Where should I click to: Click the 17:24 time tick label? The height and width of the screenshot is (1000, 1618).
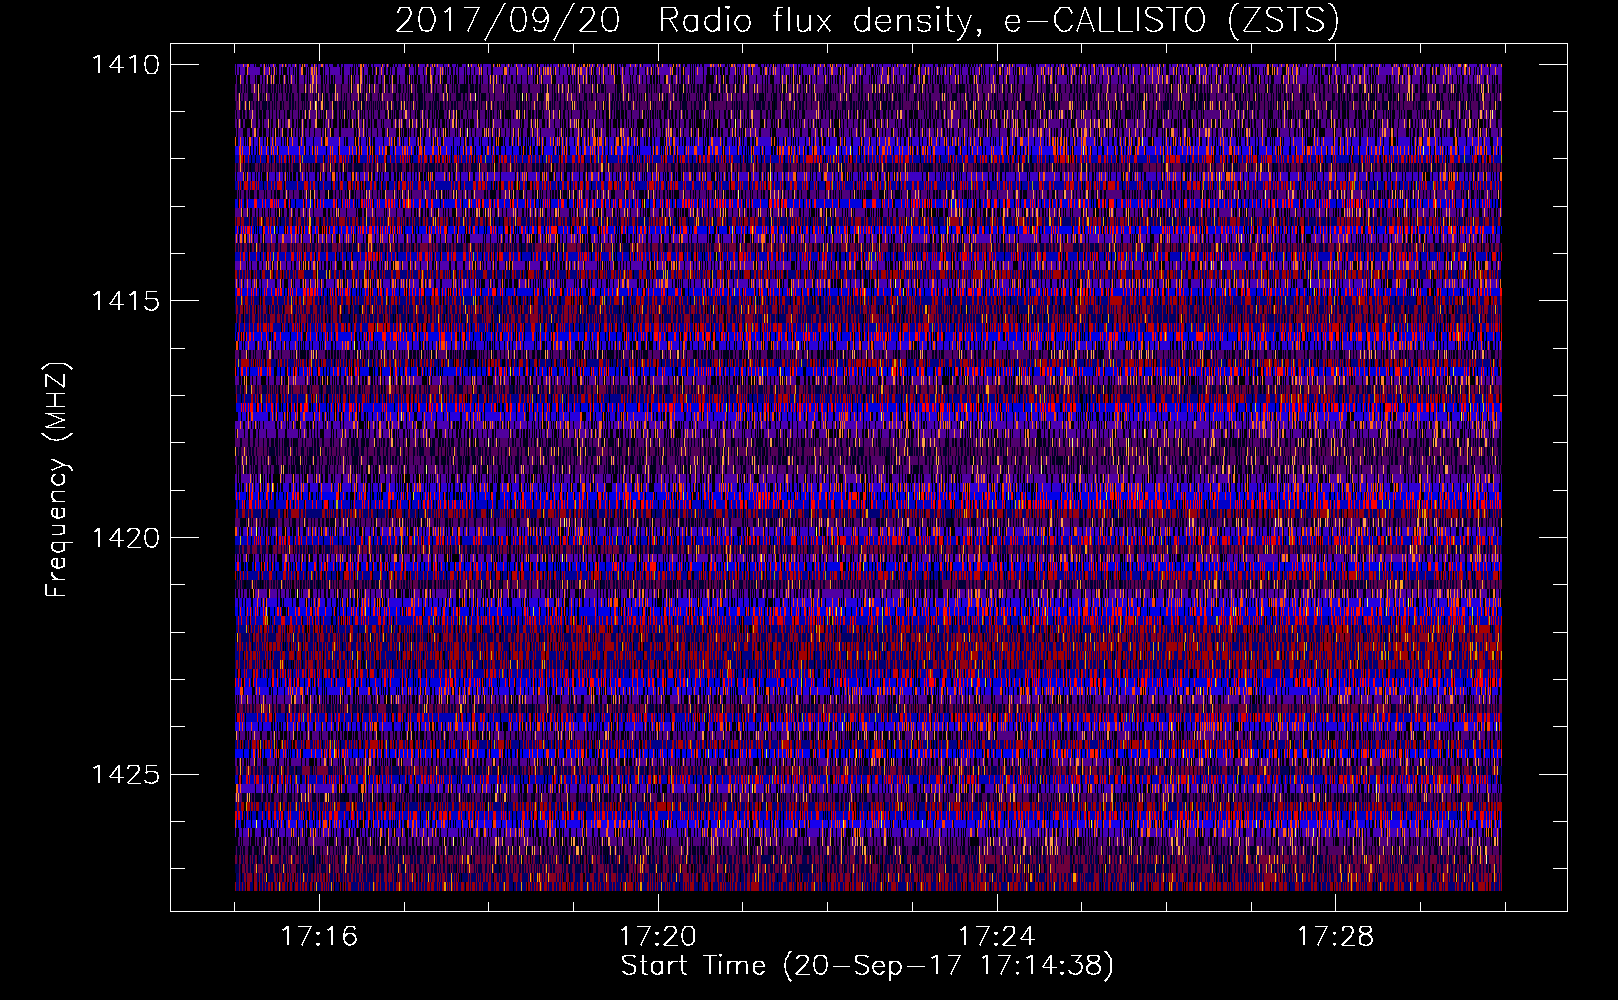coord(997,936)
